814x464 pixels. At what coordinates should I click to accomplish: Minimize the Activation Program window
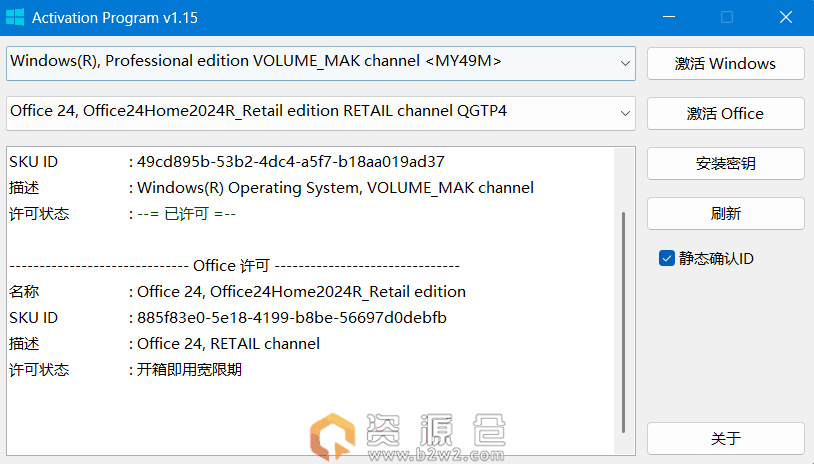coord(669,17)
